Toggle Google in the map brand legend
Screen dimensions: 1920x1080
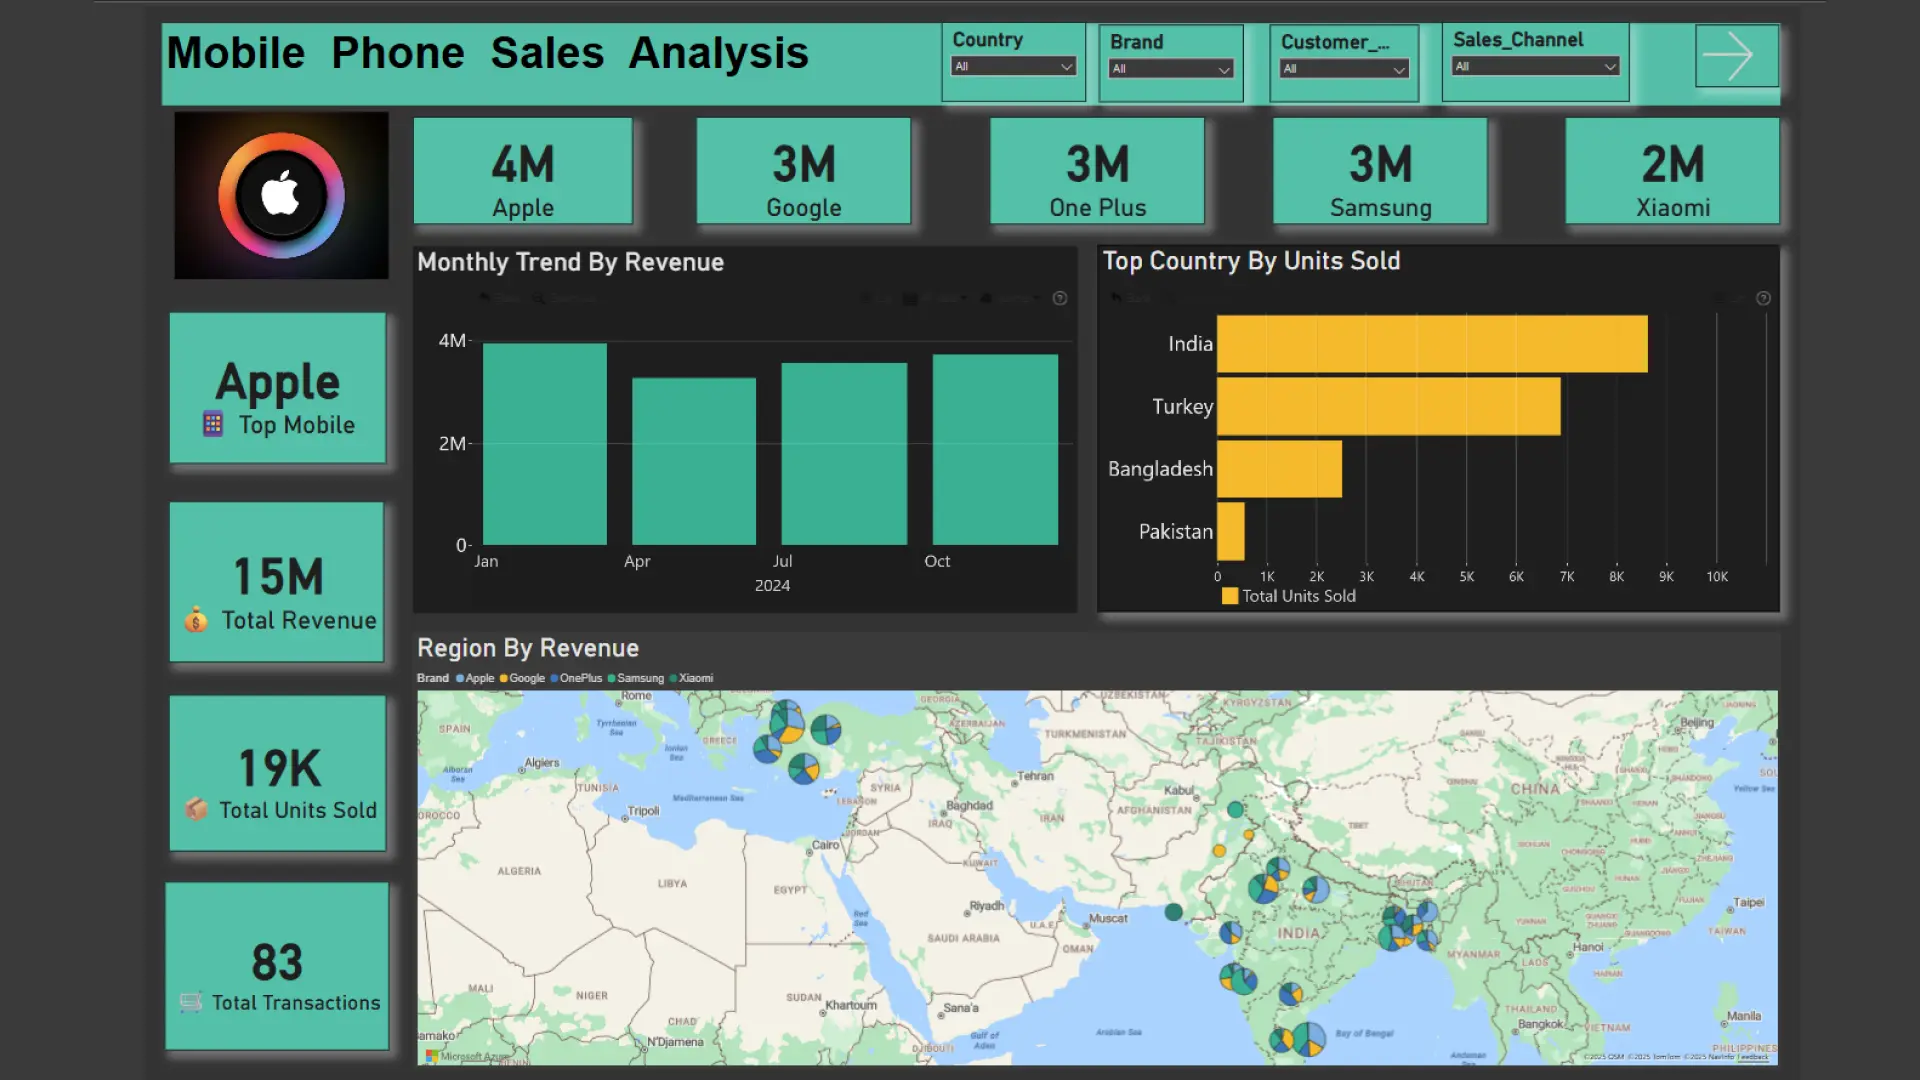click(522, 678)
